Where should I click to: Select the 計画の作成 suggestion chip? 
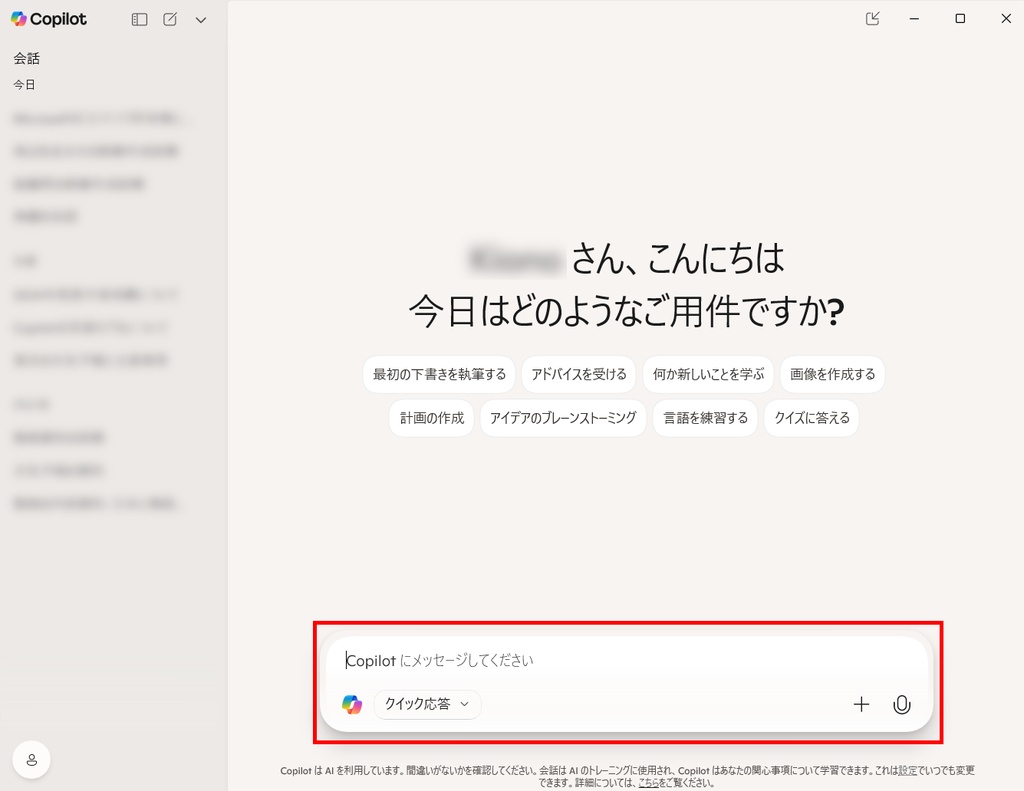coord(432,418)
